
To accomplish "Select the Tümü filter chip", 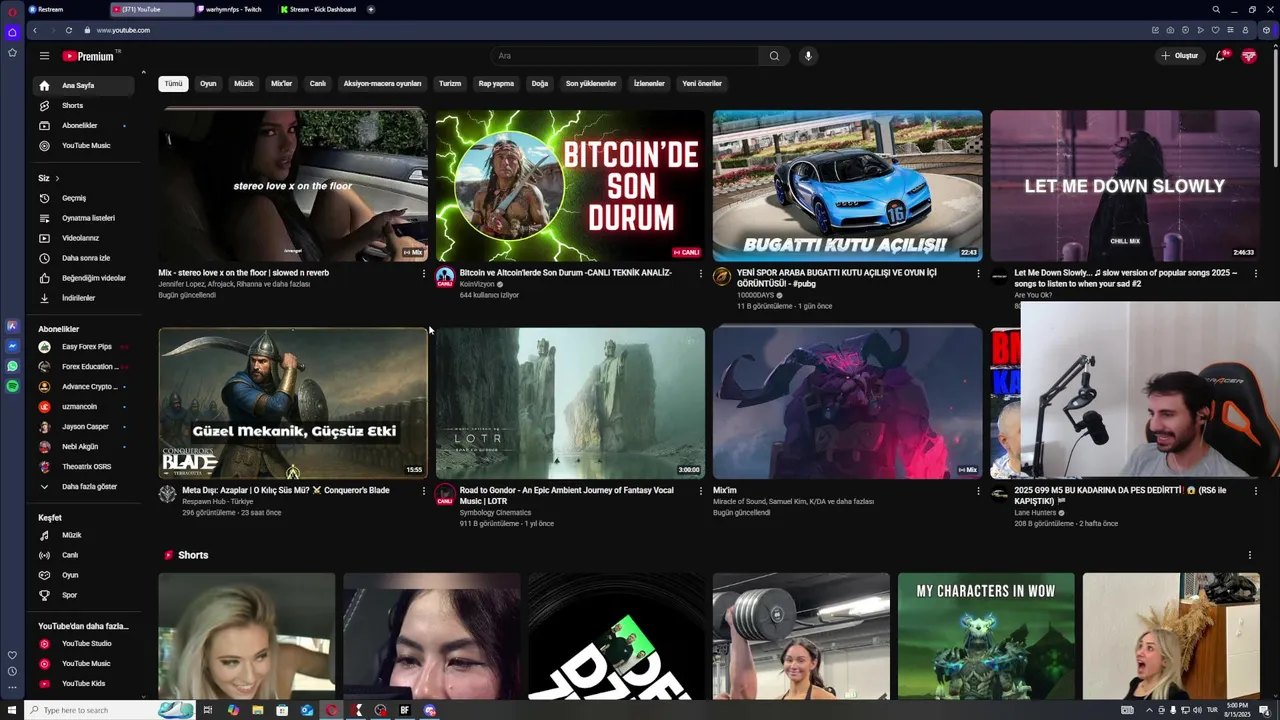I will [x=173, y=84].
